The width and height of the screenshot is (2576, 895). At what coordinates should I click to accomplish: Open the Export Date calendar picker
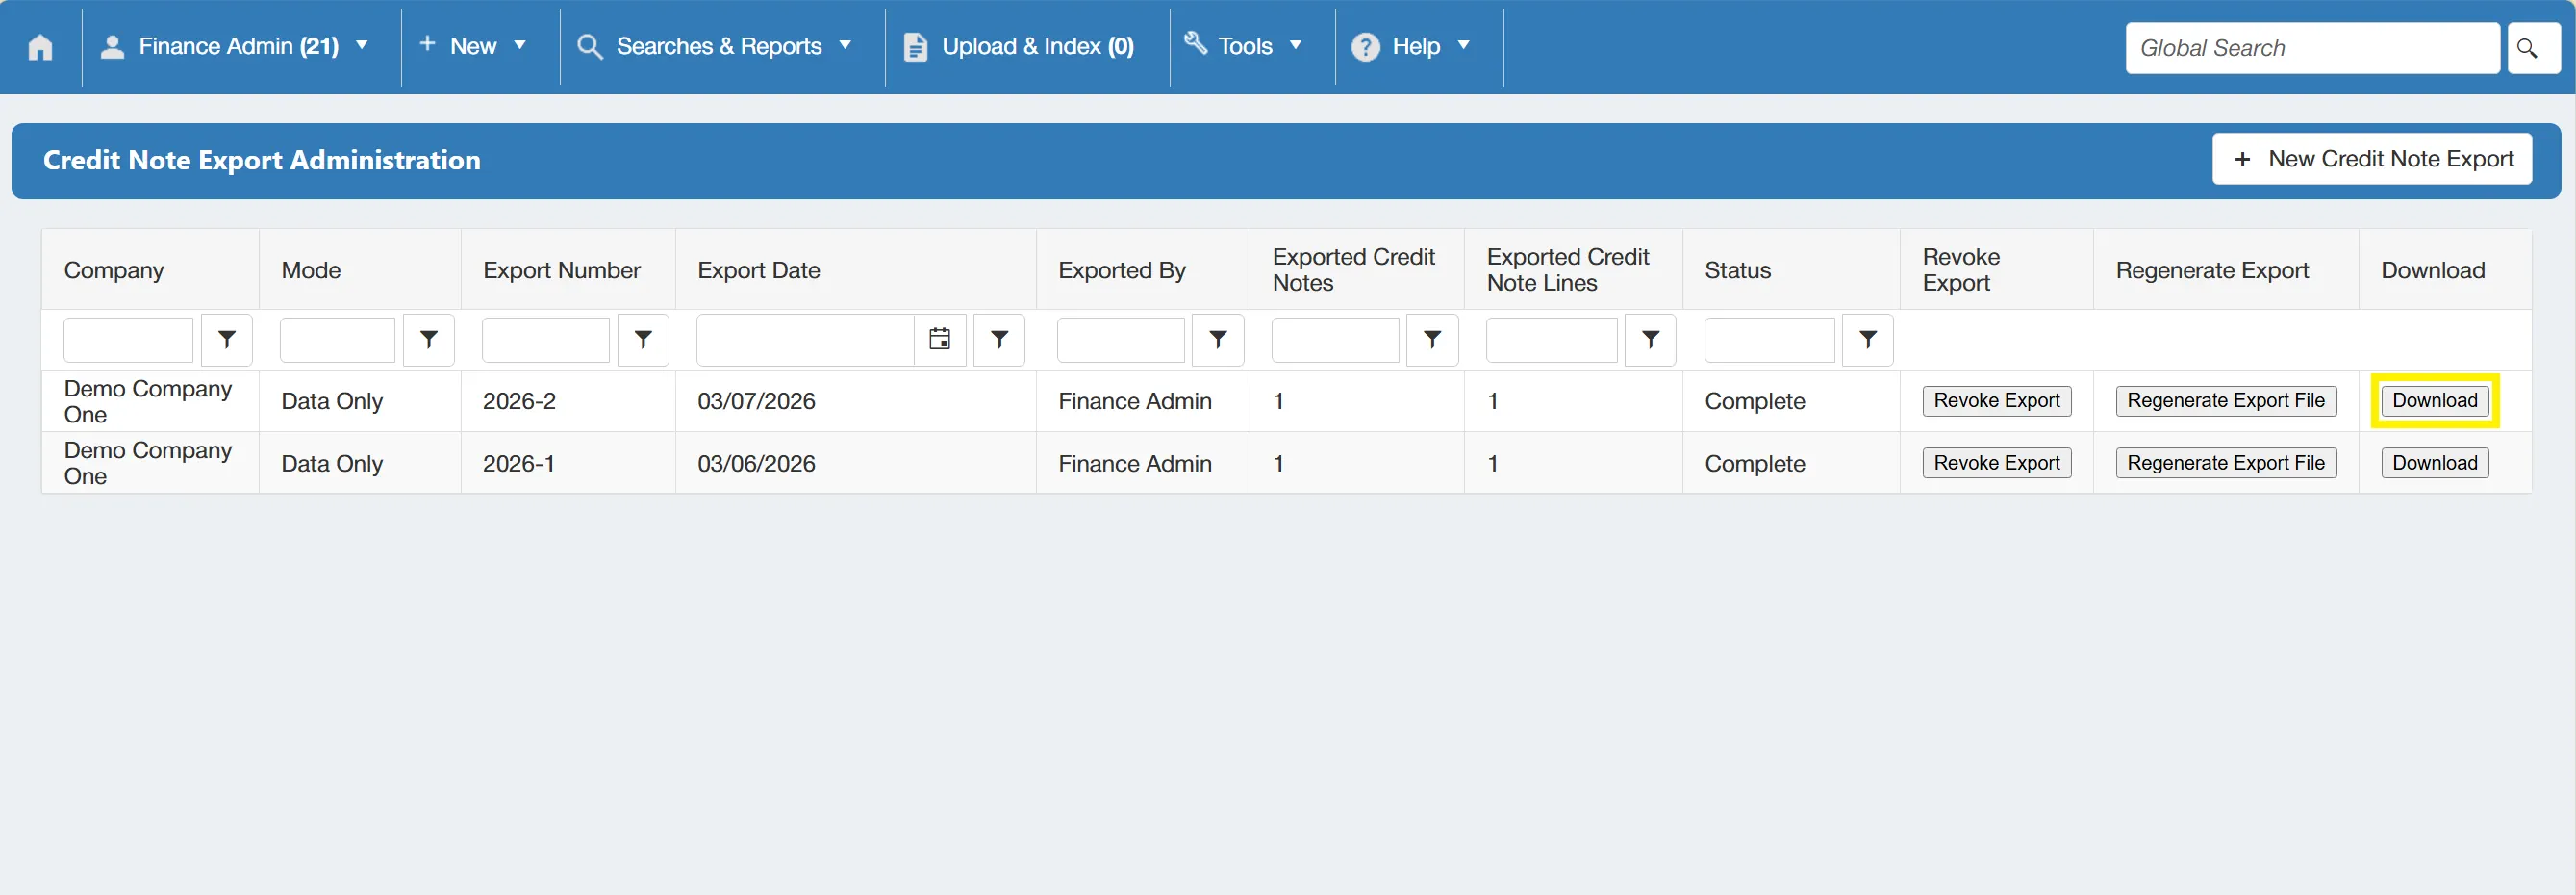[x=940, y=340]
